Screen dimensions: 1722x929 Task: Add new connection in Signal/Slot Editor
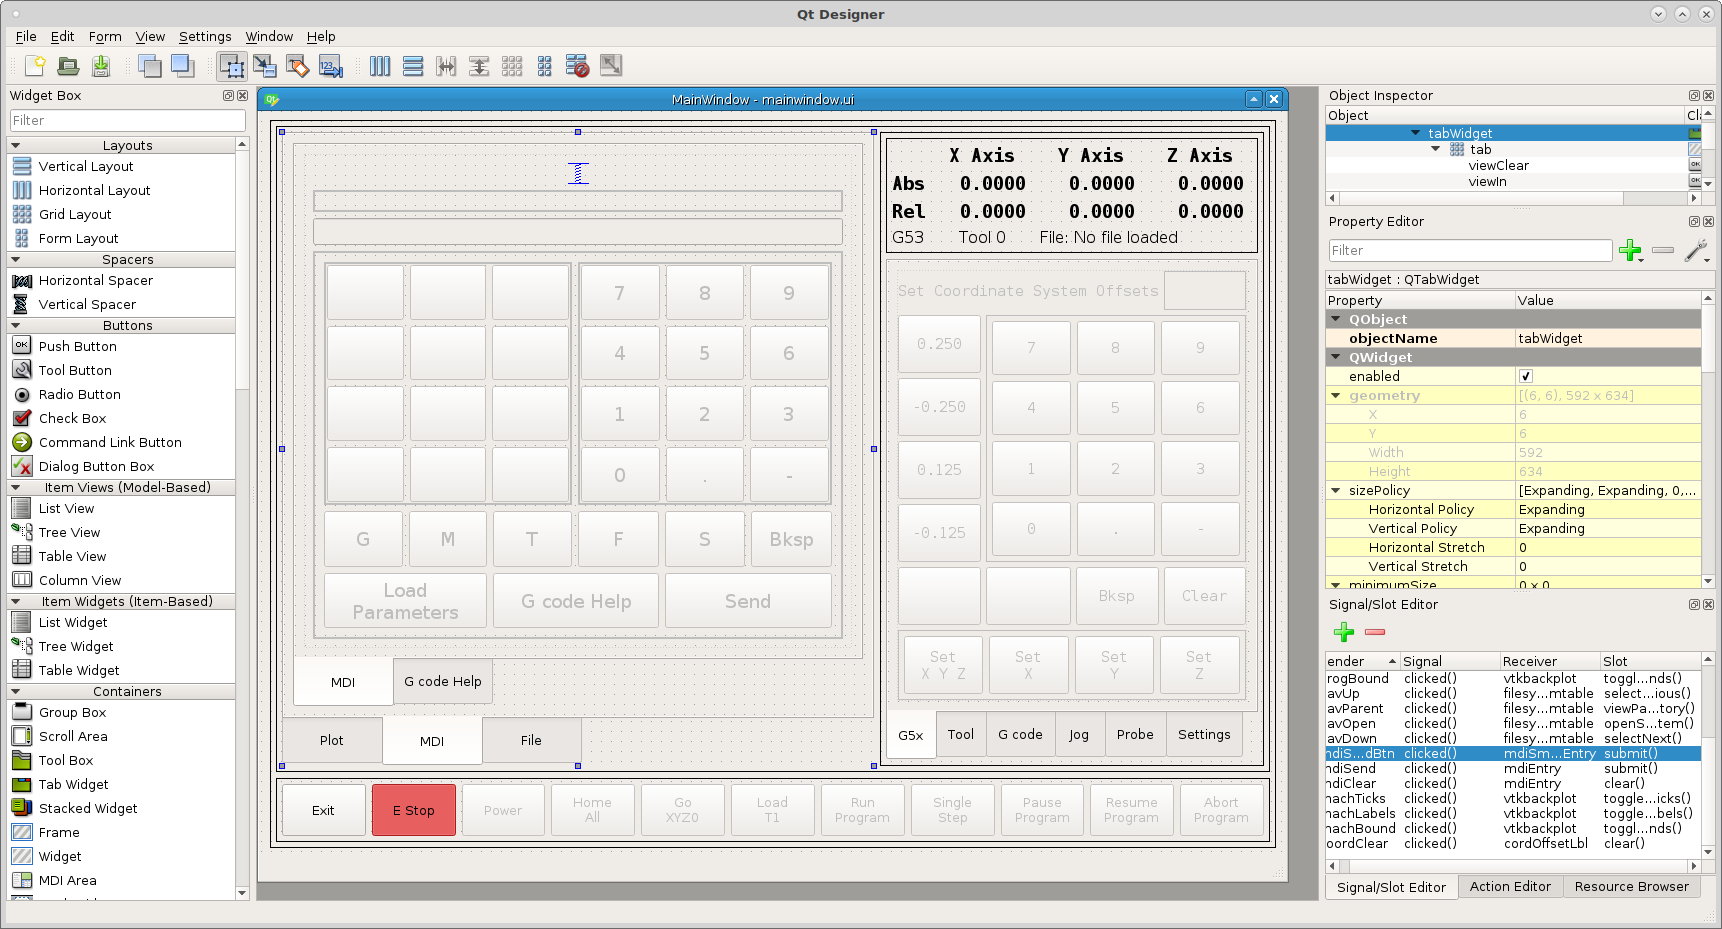[x=1344, y=632]
